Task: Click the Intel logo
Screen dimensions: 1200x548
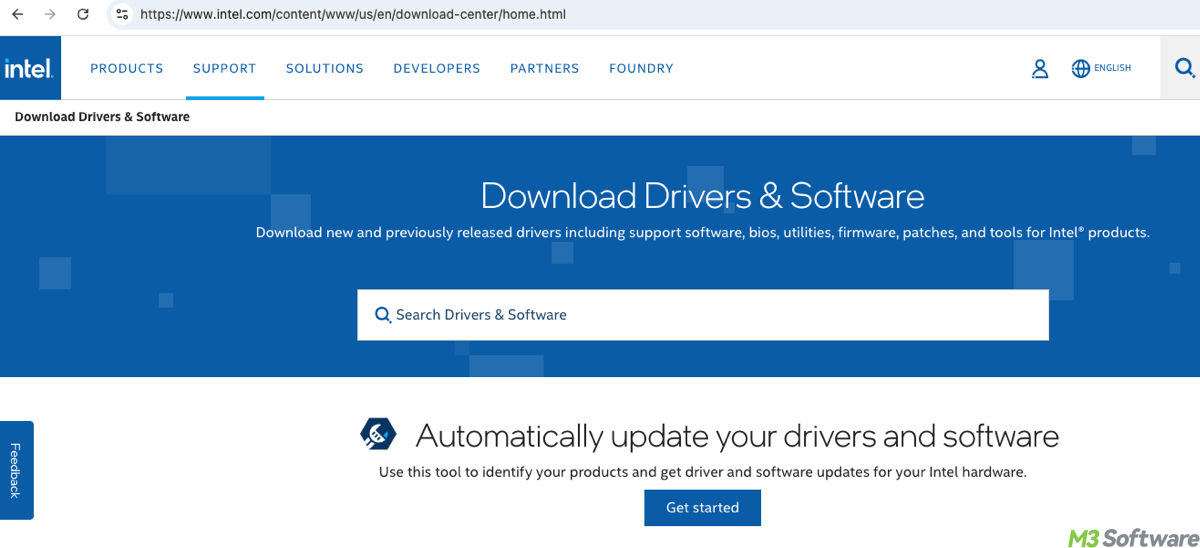Action: point(30,68)
